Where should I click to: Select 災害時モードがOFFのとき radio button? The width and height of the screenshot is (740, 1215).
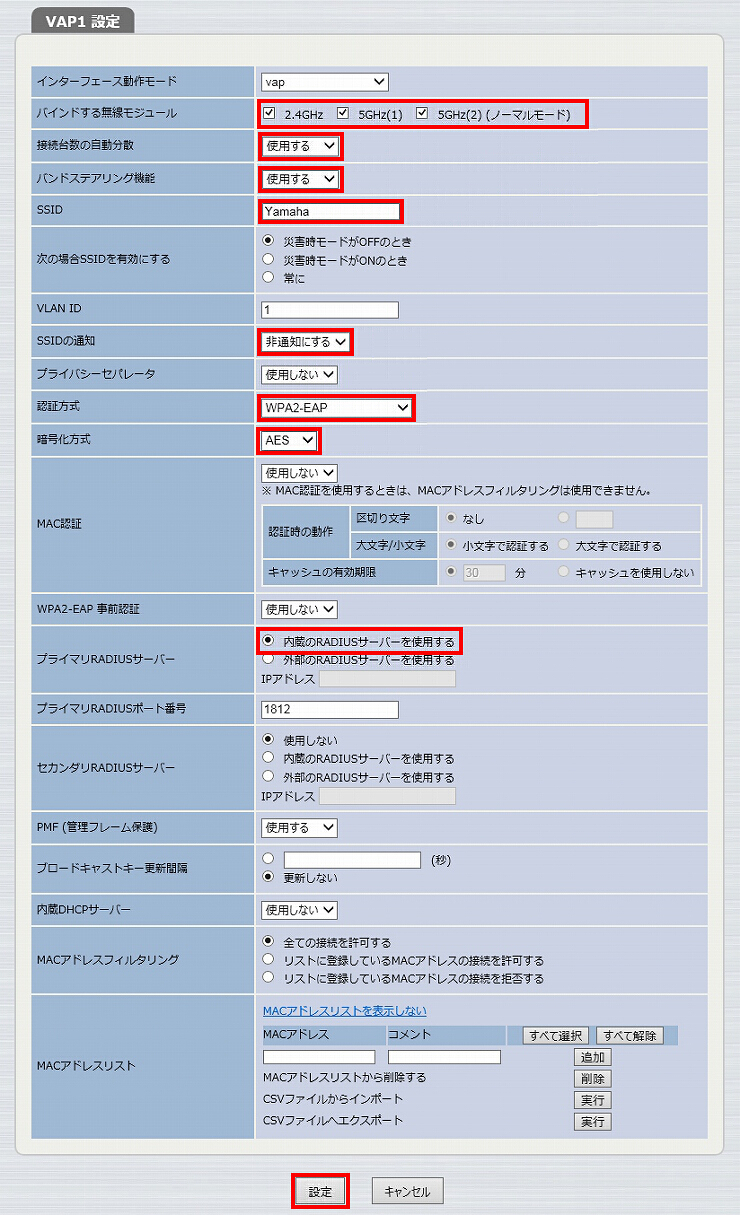click(x=268, y=241)
